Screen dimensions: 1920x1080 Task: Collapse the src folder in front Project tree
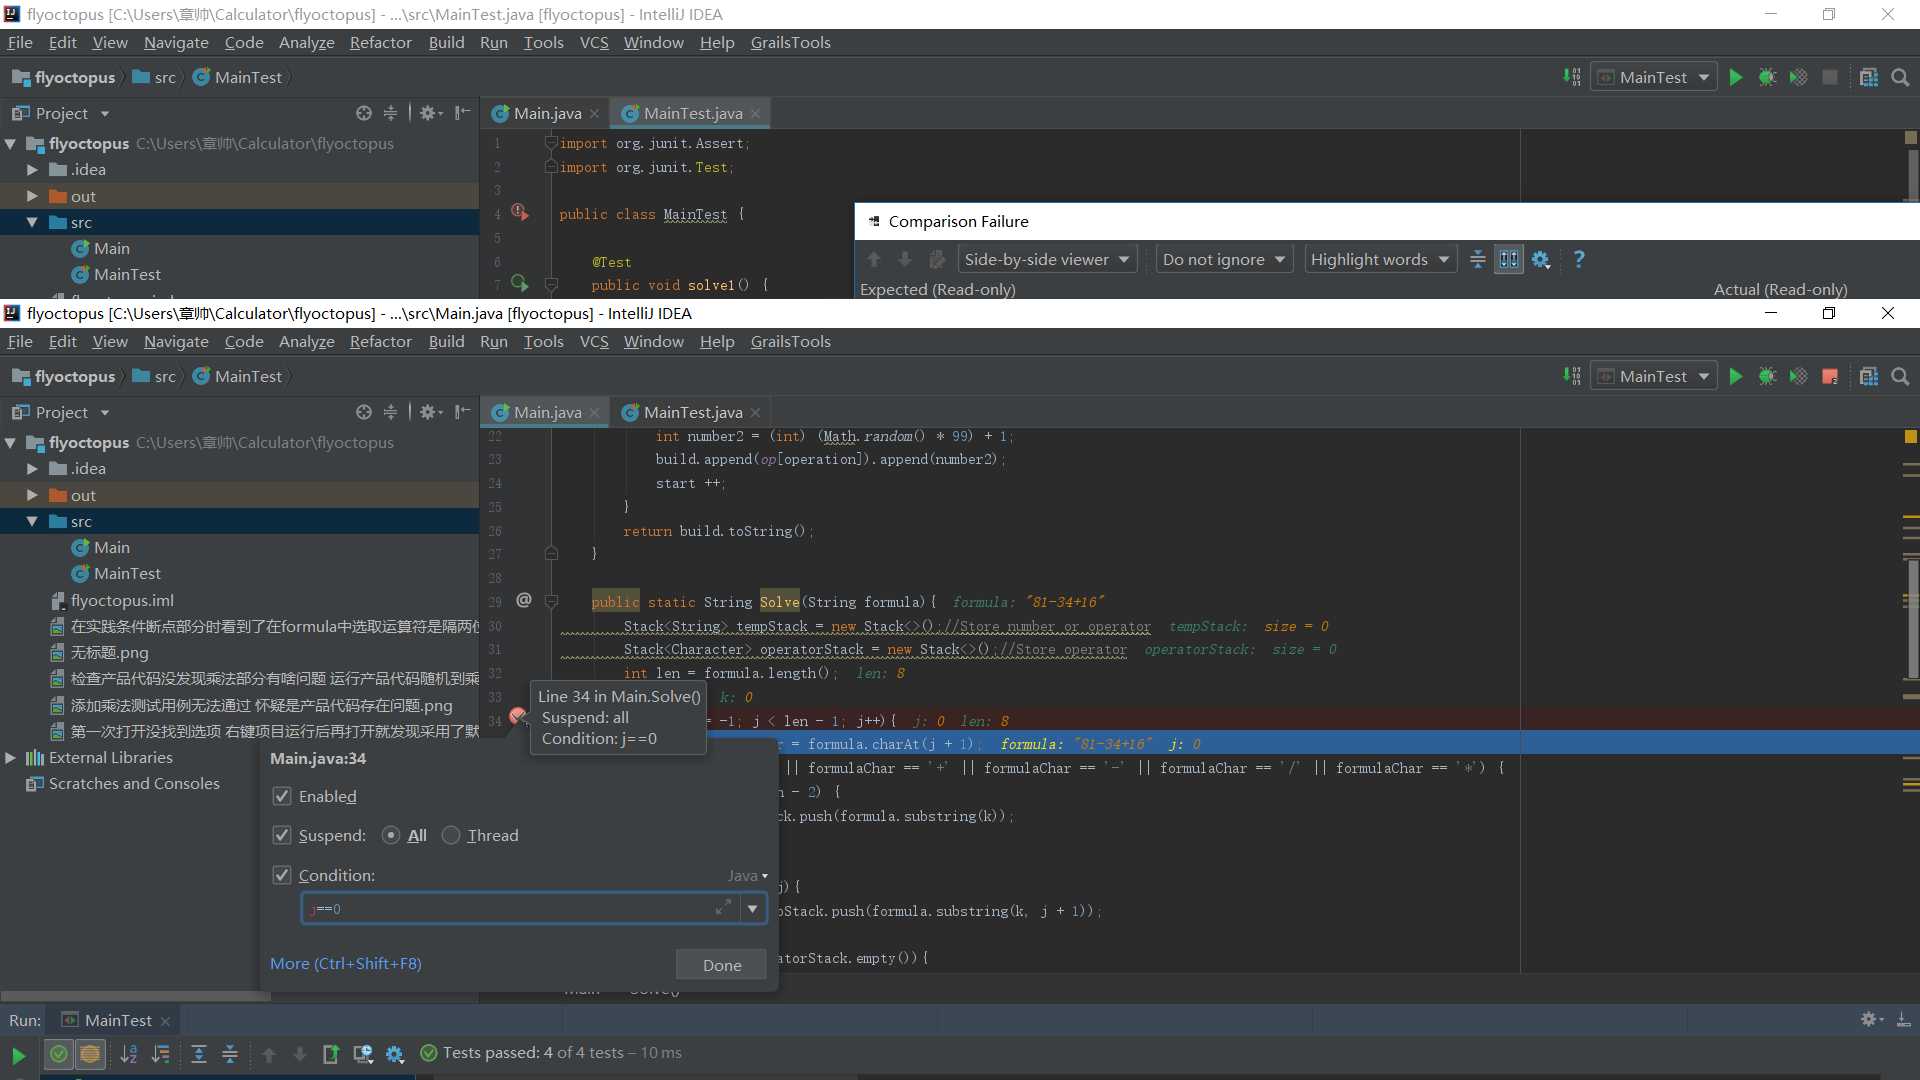pos(32,521)
